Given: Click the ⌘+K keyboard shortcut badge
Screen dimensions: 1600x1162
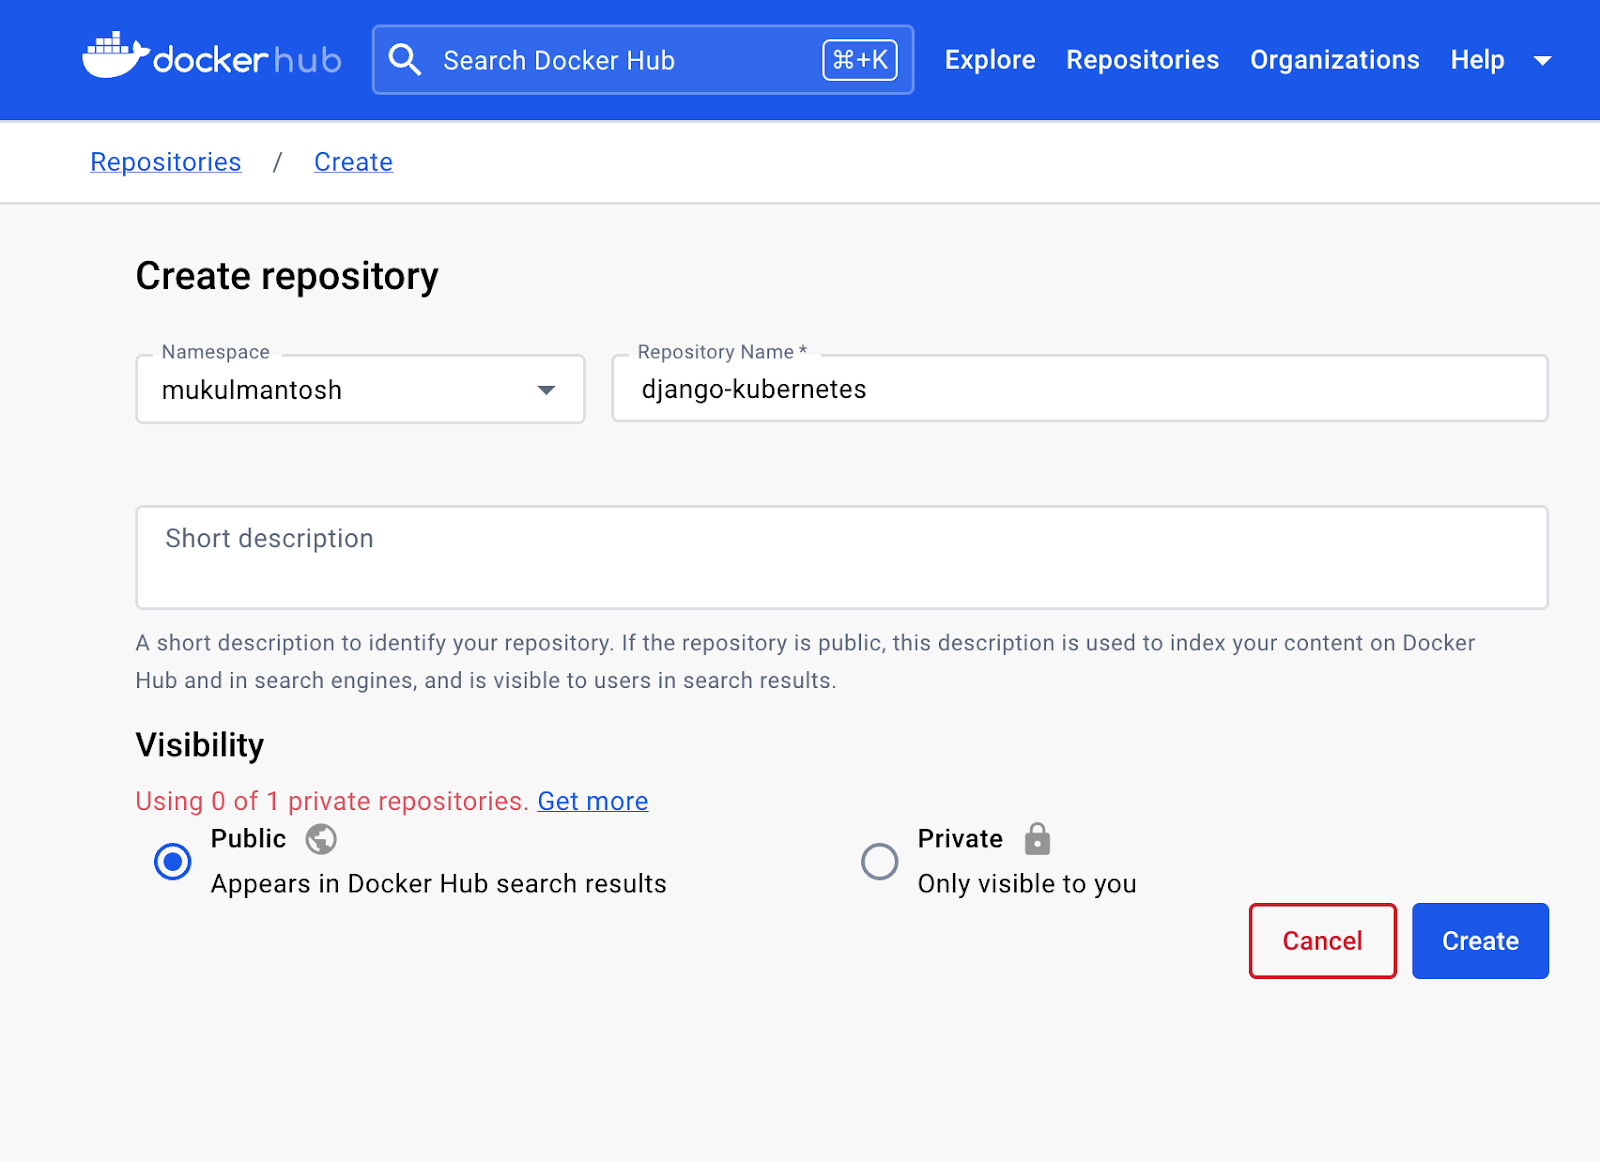Looking at the screenshot, I should click(x=859, y=60).
